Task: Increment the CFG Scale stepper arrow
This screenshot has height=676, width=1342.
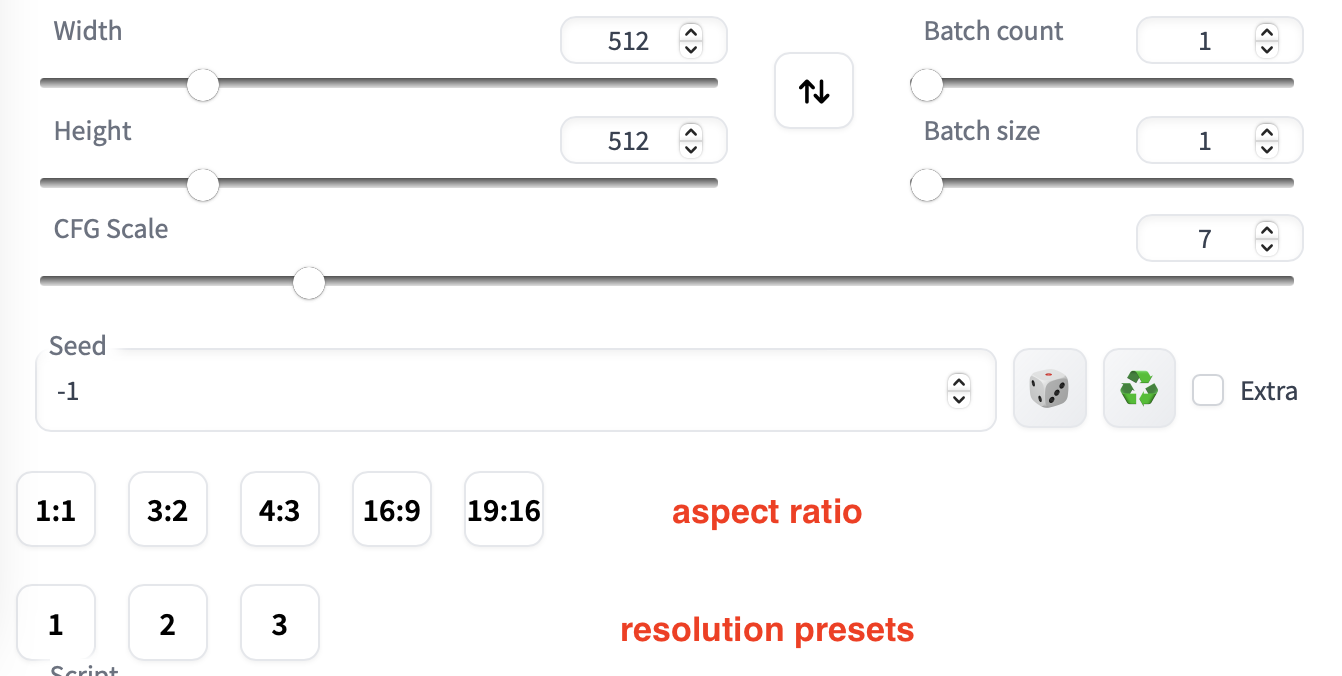Action: click(x=1267, y=231)
